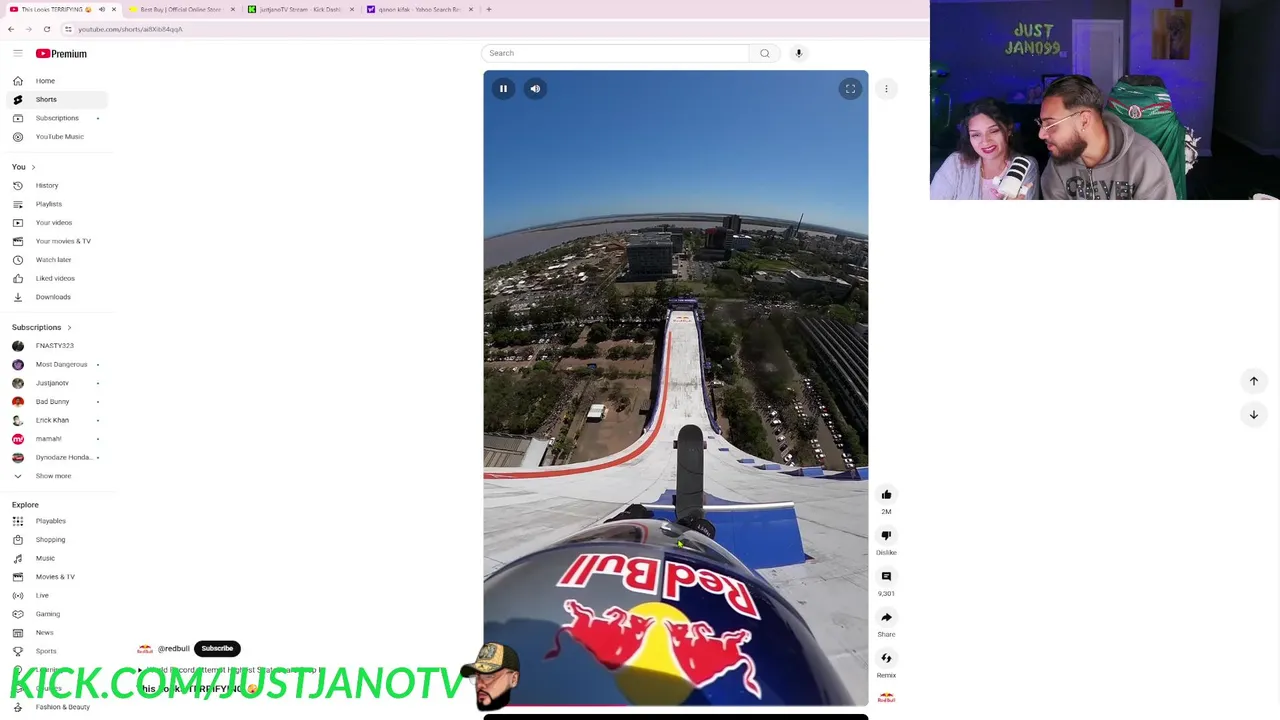The width and height of the screenshot is (1280, 720).
Task: Click the address bar URL
Action: (130, 29)
